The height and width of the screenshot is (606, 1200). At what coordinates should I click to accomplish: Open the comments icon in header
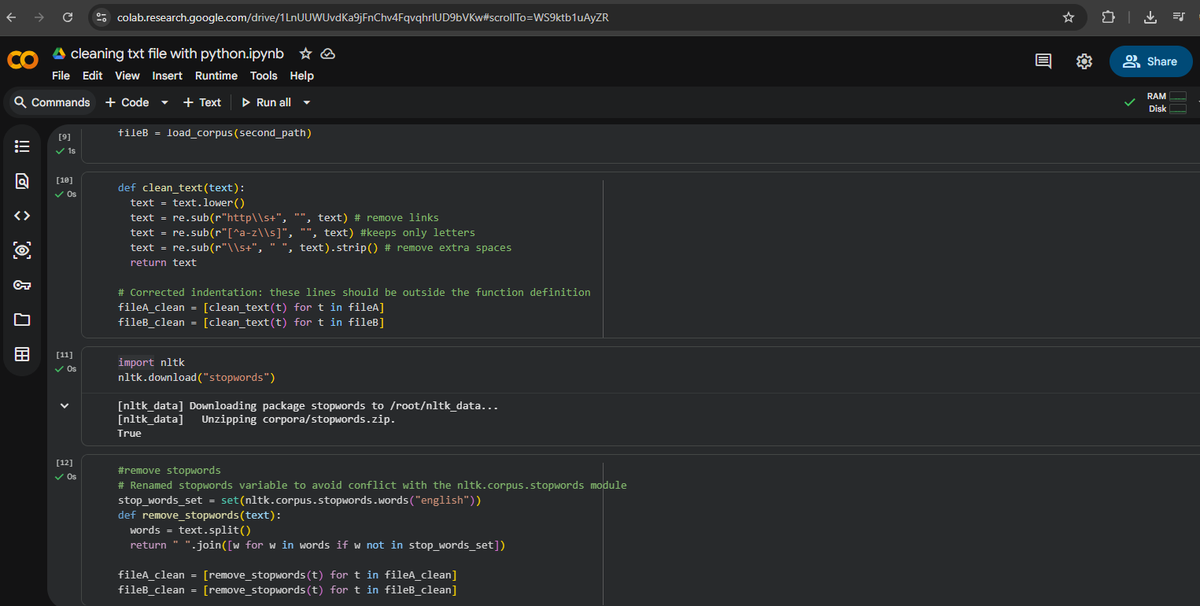coord(1043,62)
